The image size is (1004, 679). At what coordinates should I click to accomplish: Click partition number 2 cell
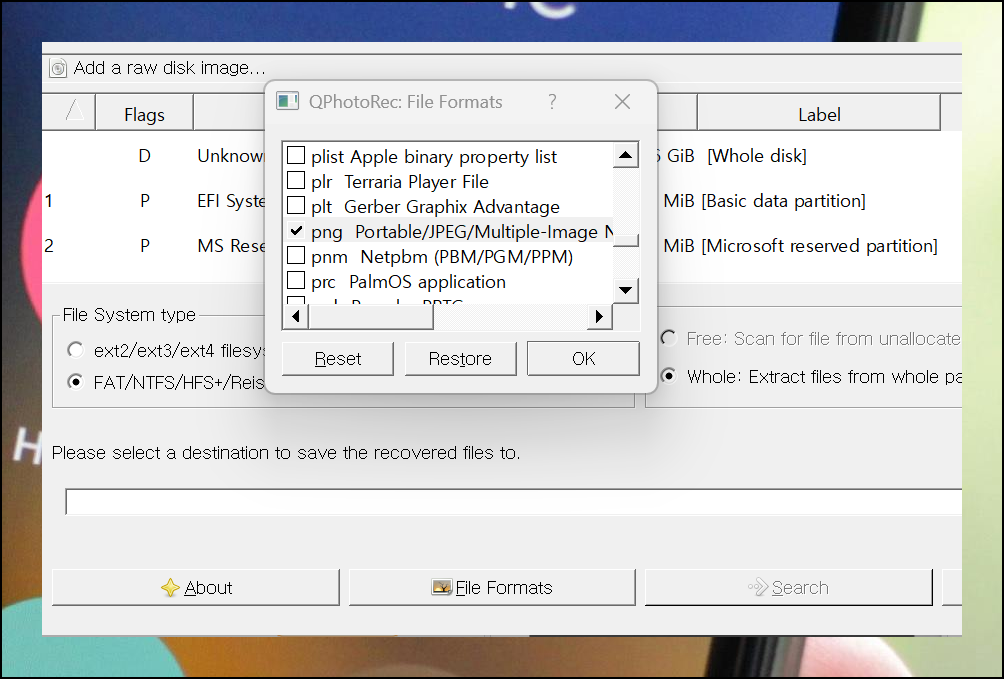coord(49,245)
